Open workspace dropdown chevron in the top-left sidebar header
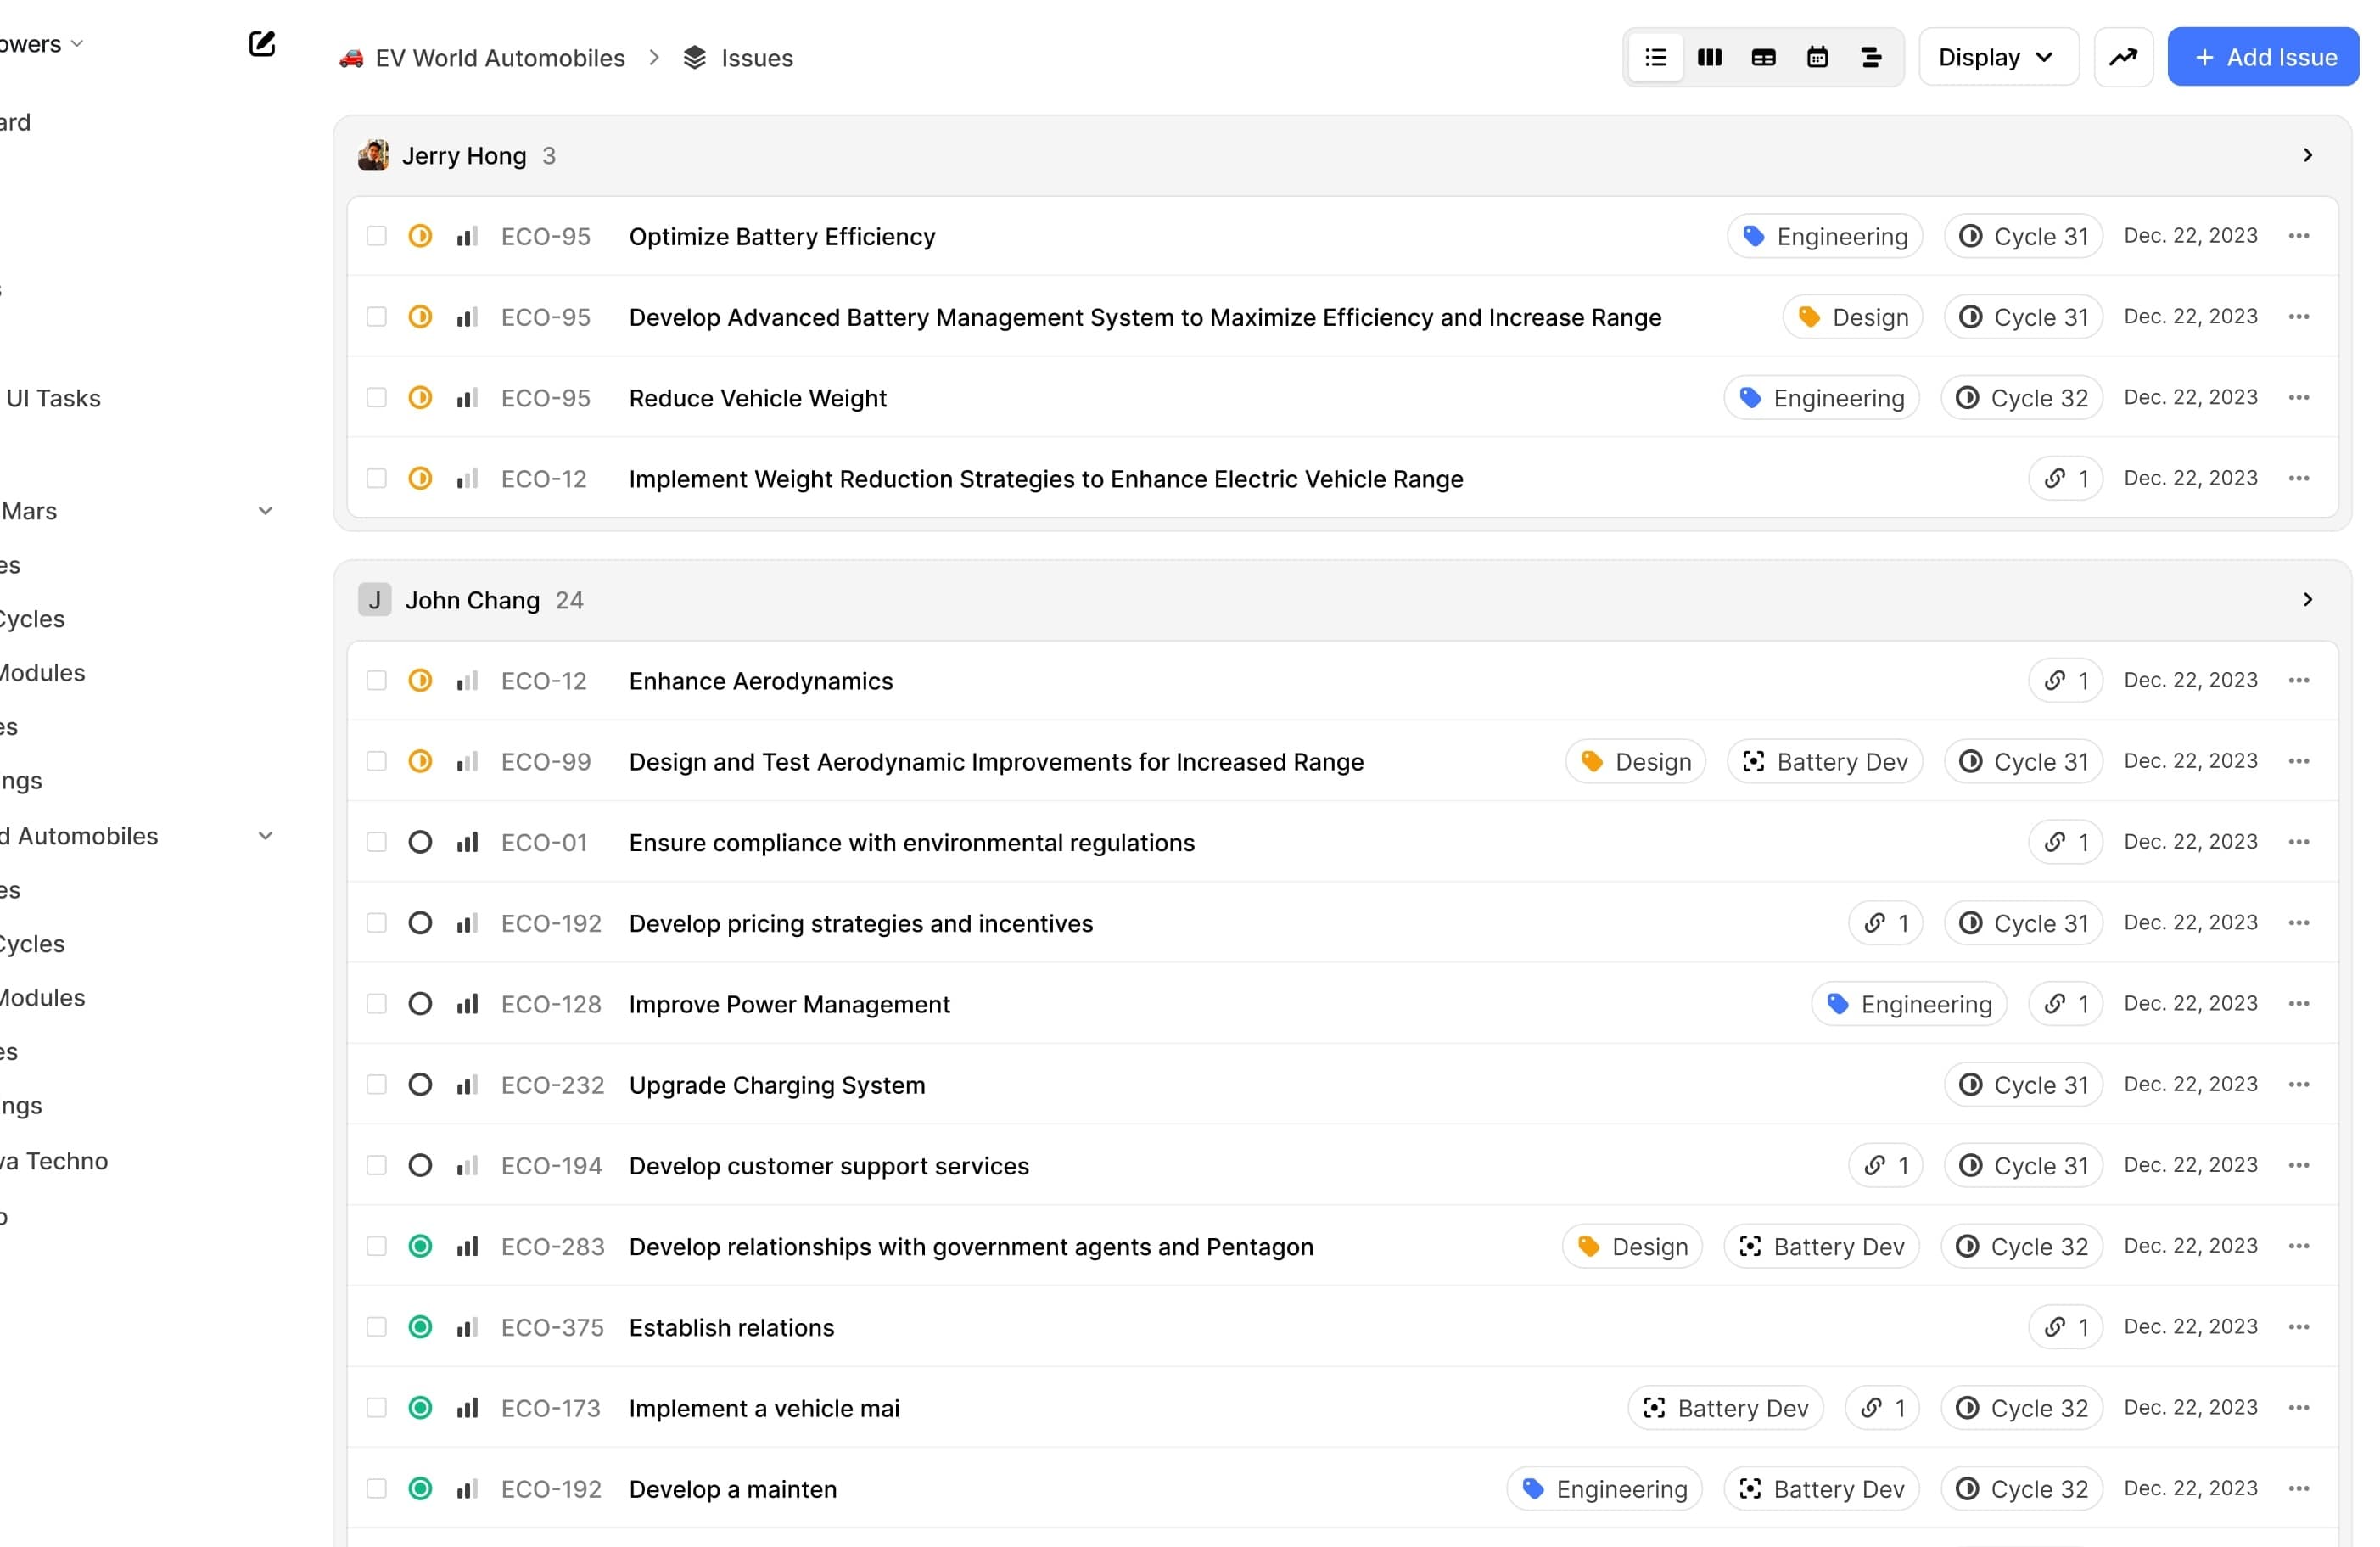 click(x=77, y=44)
